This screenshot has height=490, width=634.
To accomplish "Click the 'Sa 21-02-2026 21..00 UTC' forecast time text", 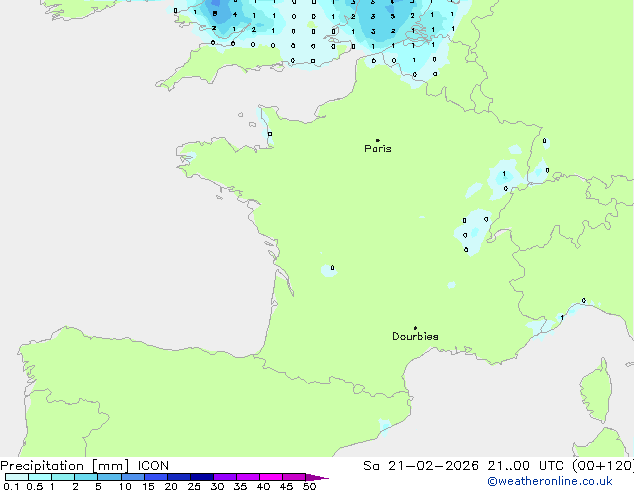I will tap(463, 466).
